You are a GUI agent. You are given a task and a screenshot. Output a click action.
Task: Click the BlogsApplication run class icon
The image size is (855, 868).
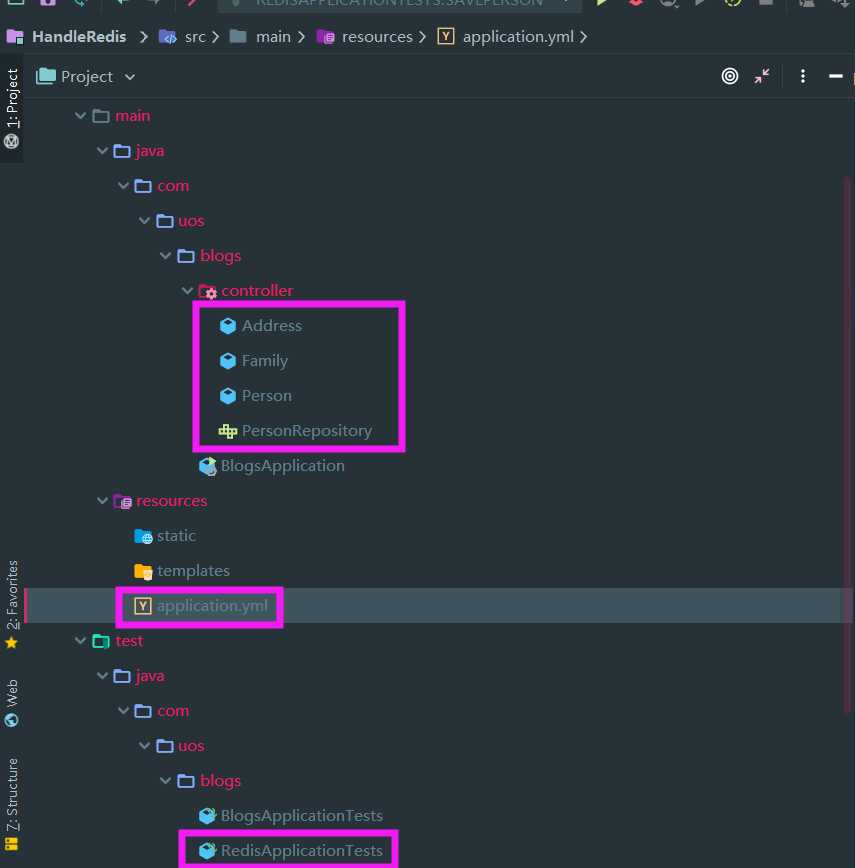(x=208, y=466)
